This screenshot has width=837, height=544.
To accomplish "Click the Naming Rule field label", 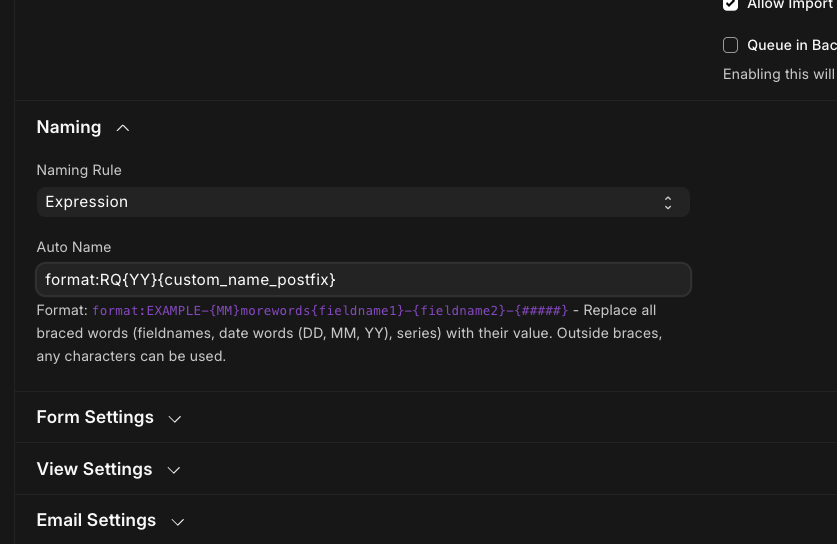I will (x=79, y=170).
